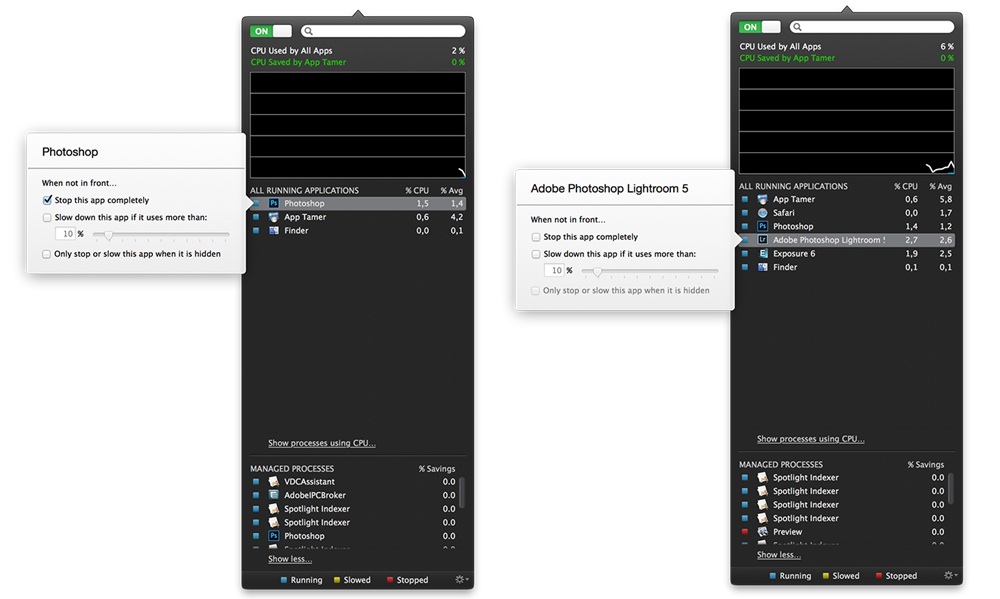Open 'Show processes using CPU...' in the left window

(x=322, y=443)
